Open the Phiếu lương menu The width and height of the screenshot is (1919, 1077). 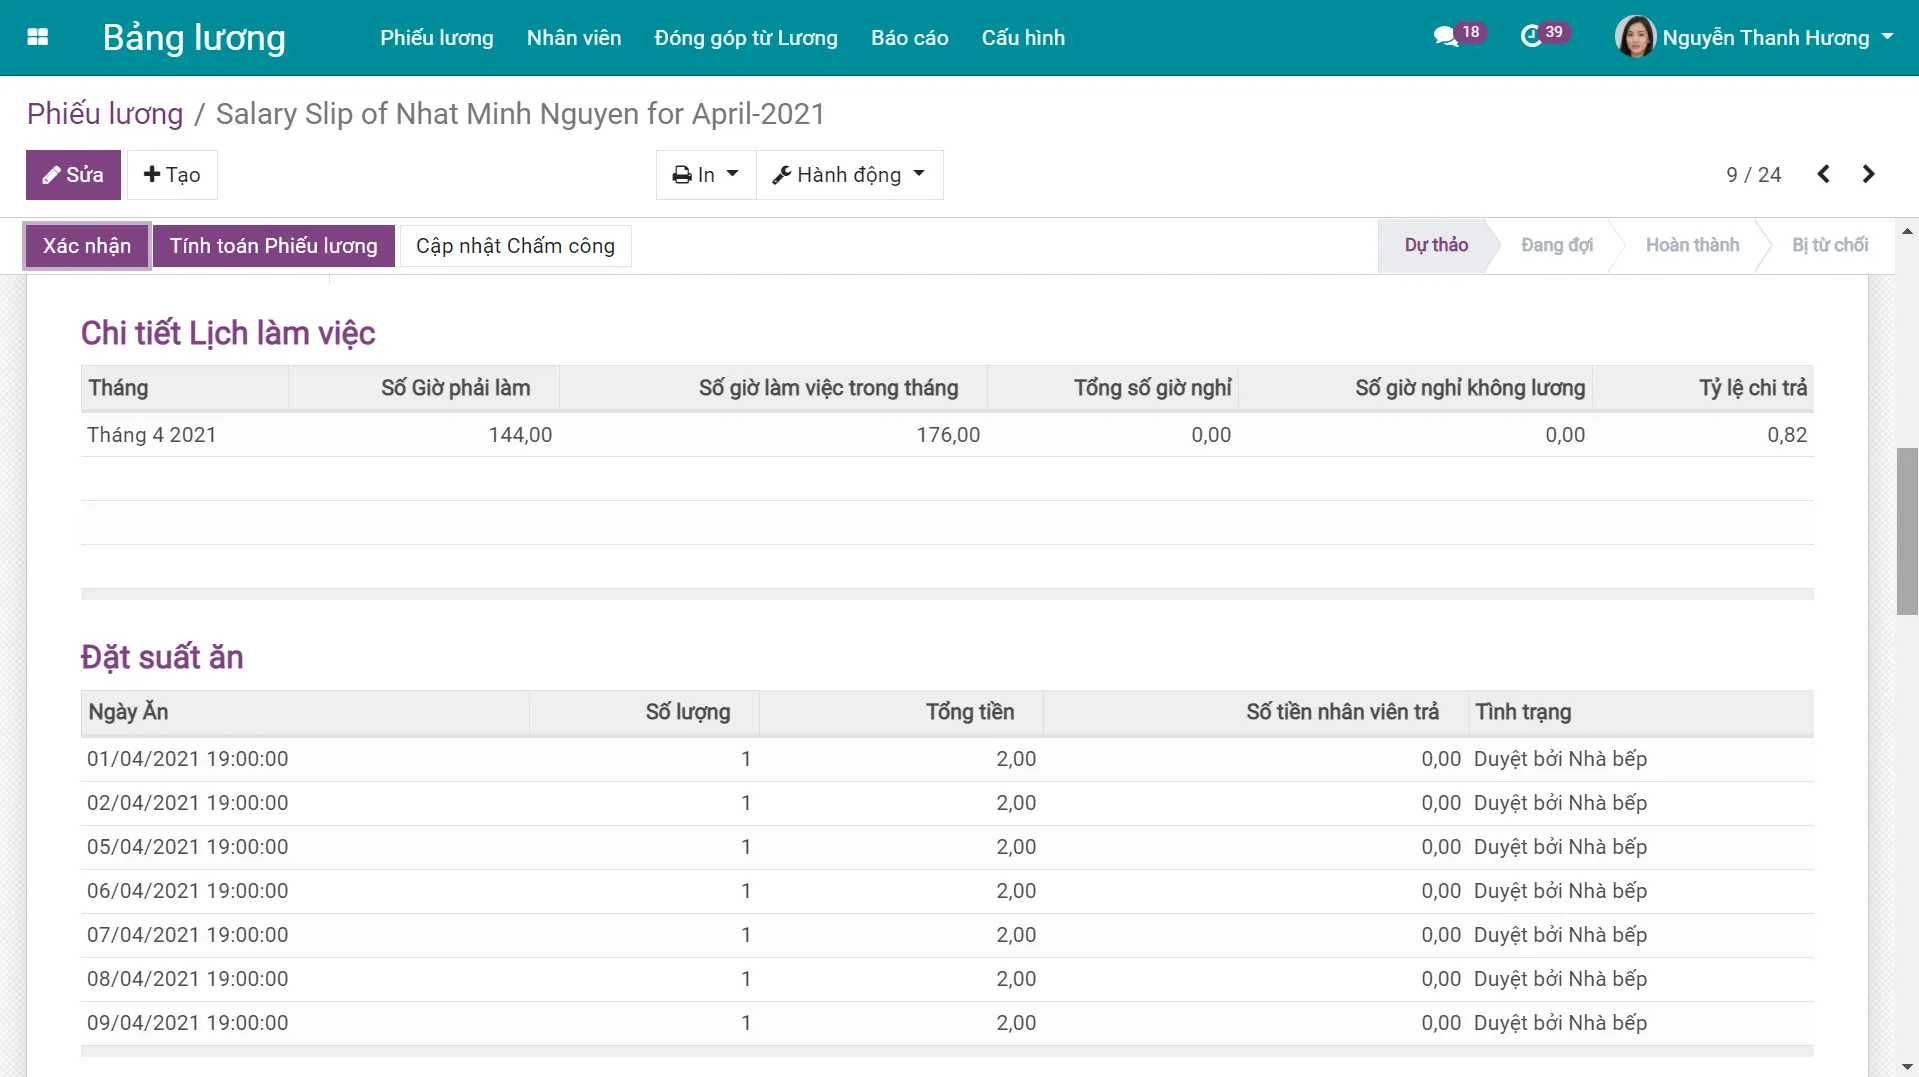coord(437,37)
